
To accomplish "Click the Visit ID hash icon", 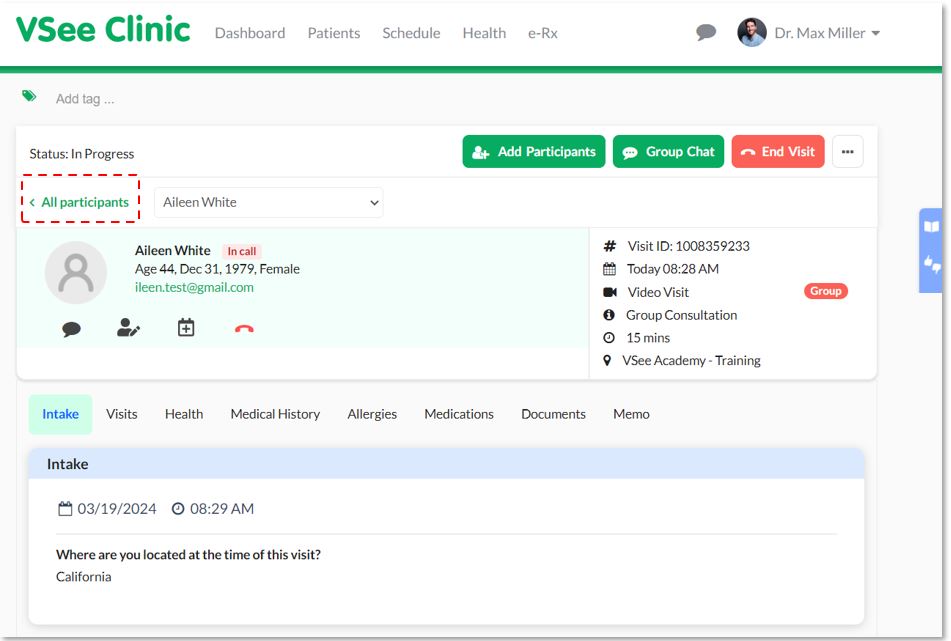I will pyautogui.click(x=610, y=246).
